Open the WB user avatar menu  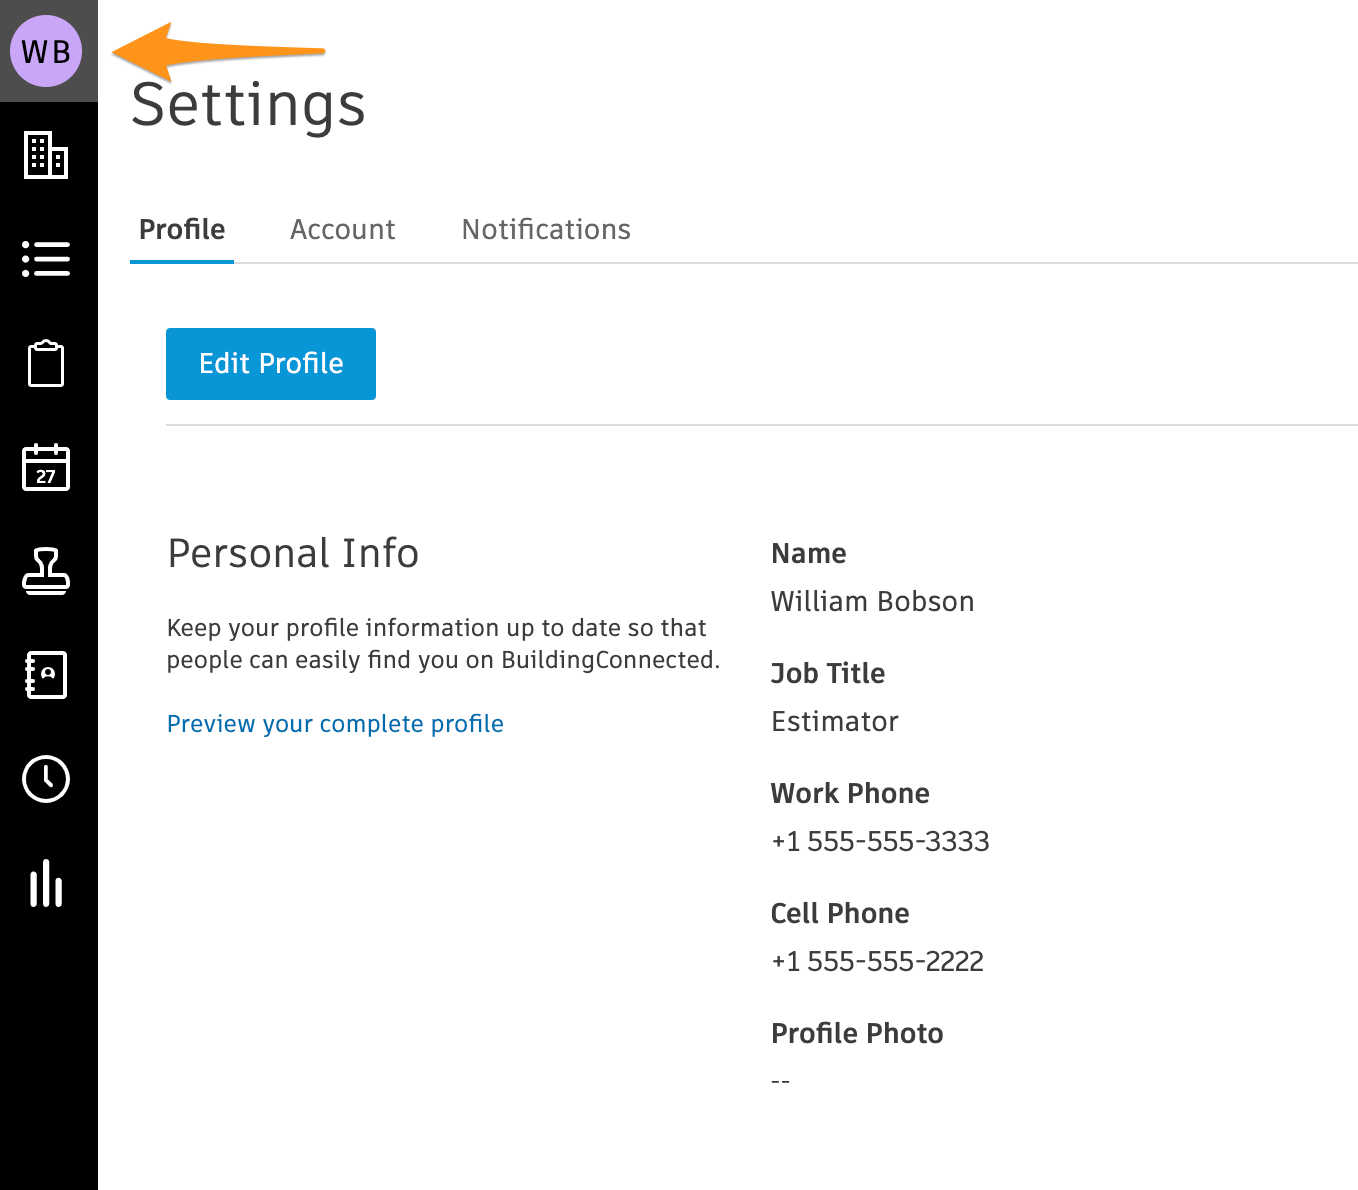46,51
